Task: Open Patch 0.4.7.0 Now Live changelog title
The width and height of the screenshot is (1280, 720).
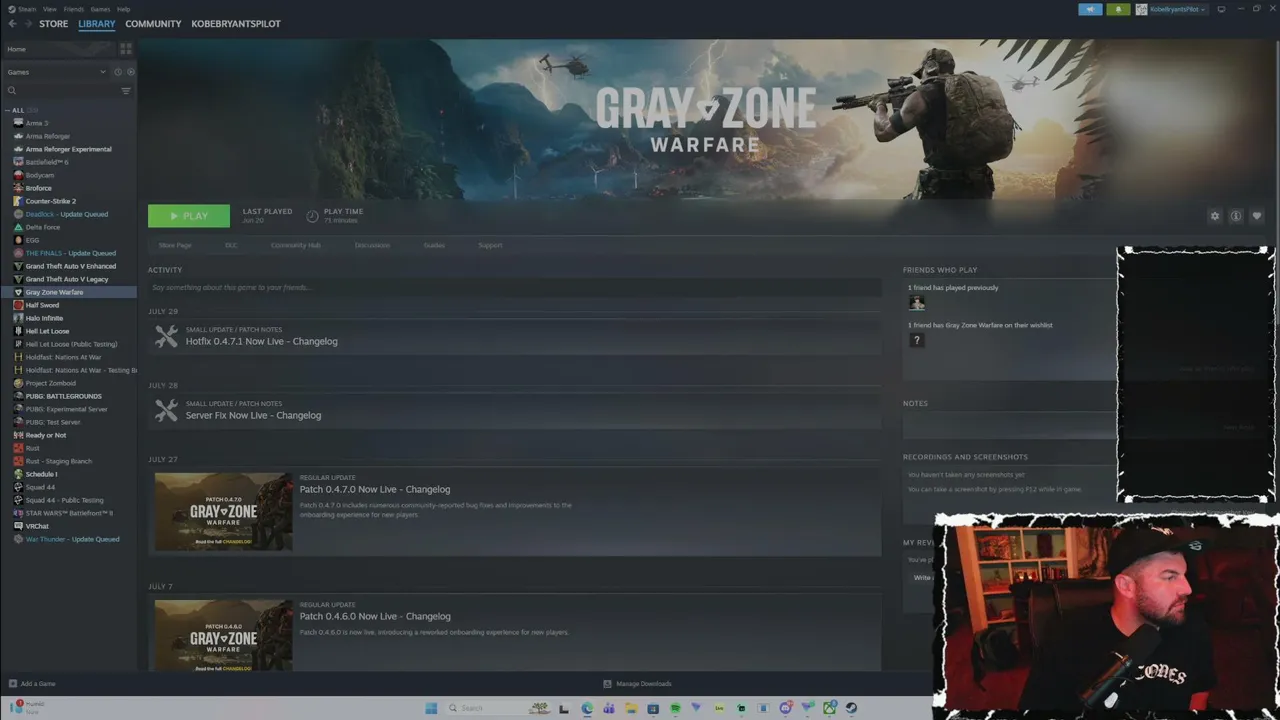Action: pyautogui.click(x=375, y=489)
